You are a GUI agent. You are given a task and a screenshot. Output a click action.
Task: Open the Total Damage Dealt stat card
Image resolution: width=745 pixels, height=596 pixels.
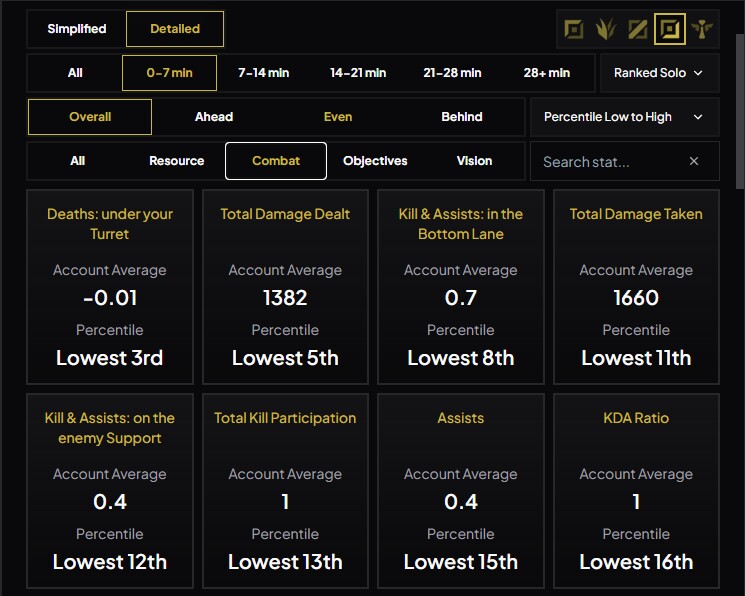coord(285,287)
